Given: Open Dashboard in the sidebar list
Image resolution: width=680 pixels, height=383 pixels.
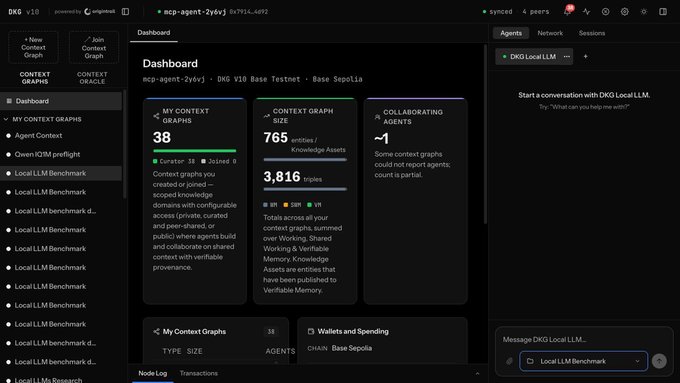Looking at the screenshot, I should point(61,101).
